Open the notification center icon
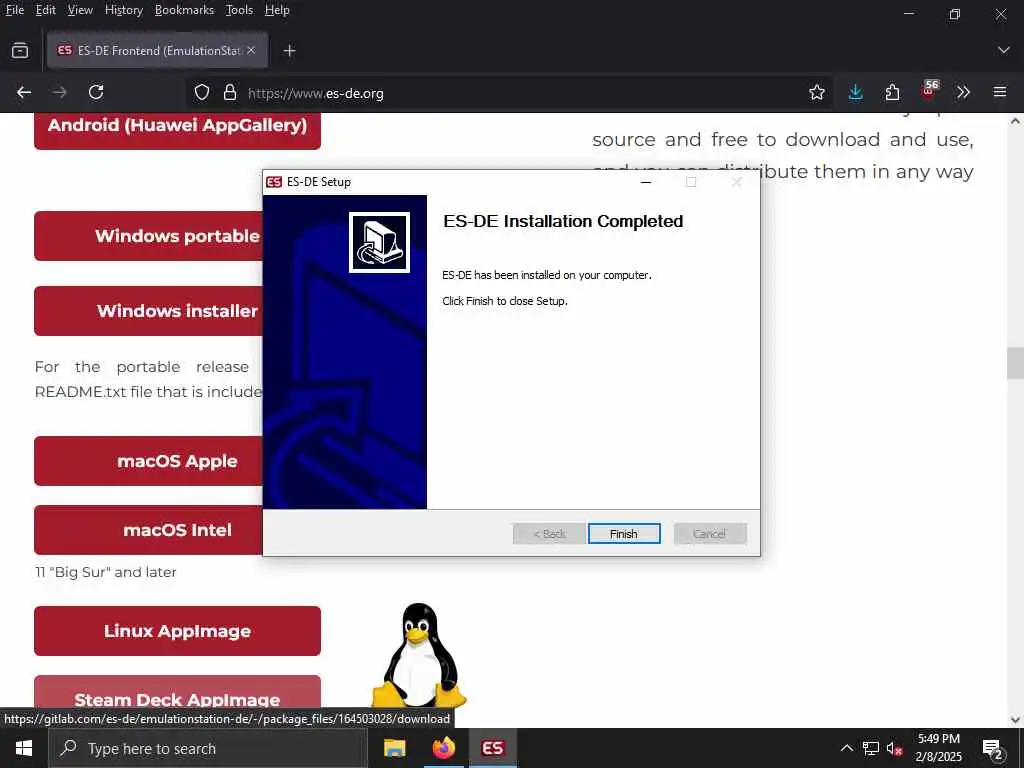Viewport: 1024px width, 768px height. point(993,748)
